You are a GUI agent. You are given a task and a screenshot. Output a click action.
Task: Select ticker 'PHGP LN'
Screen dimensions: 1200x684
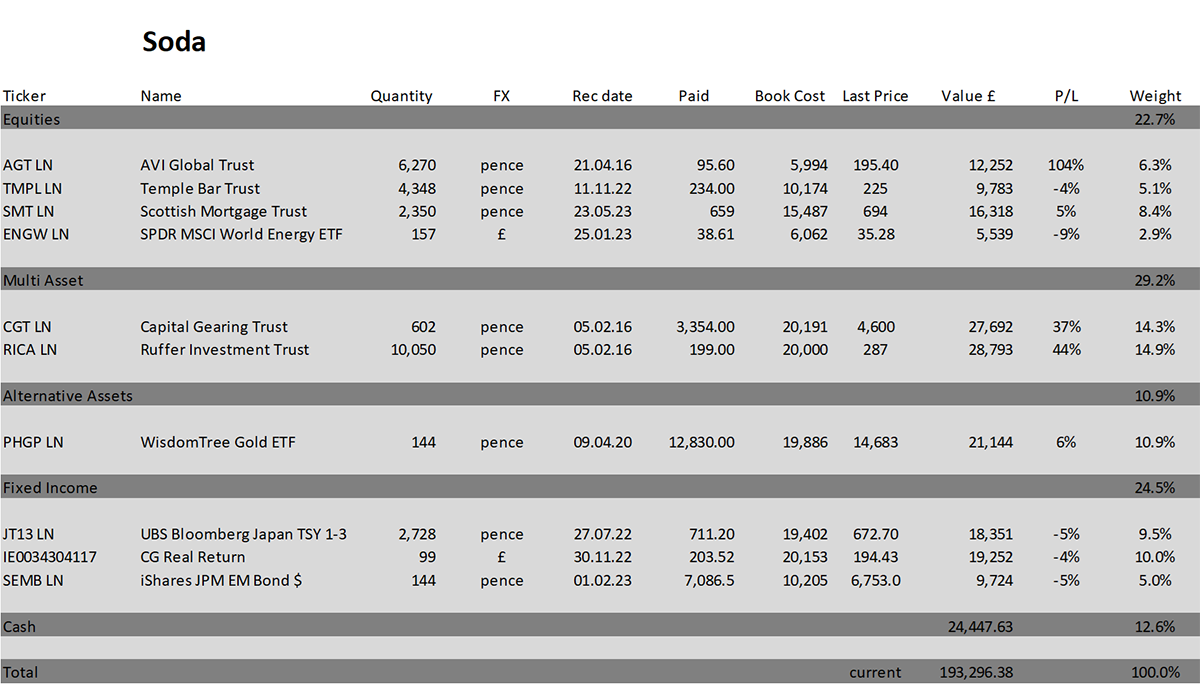(33, 442)
